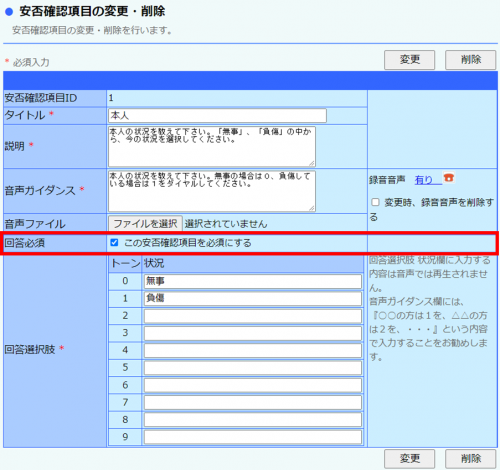Image resolution: width=500 pixels, height=470 pixels.
Task: Click the empty tone 3 status field
Action: [x=253, y=333]
